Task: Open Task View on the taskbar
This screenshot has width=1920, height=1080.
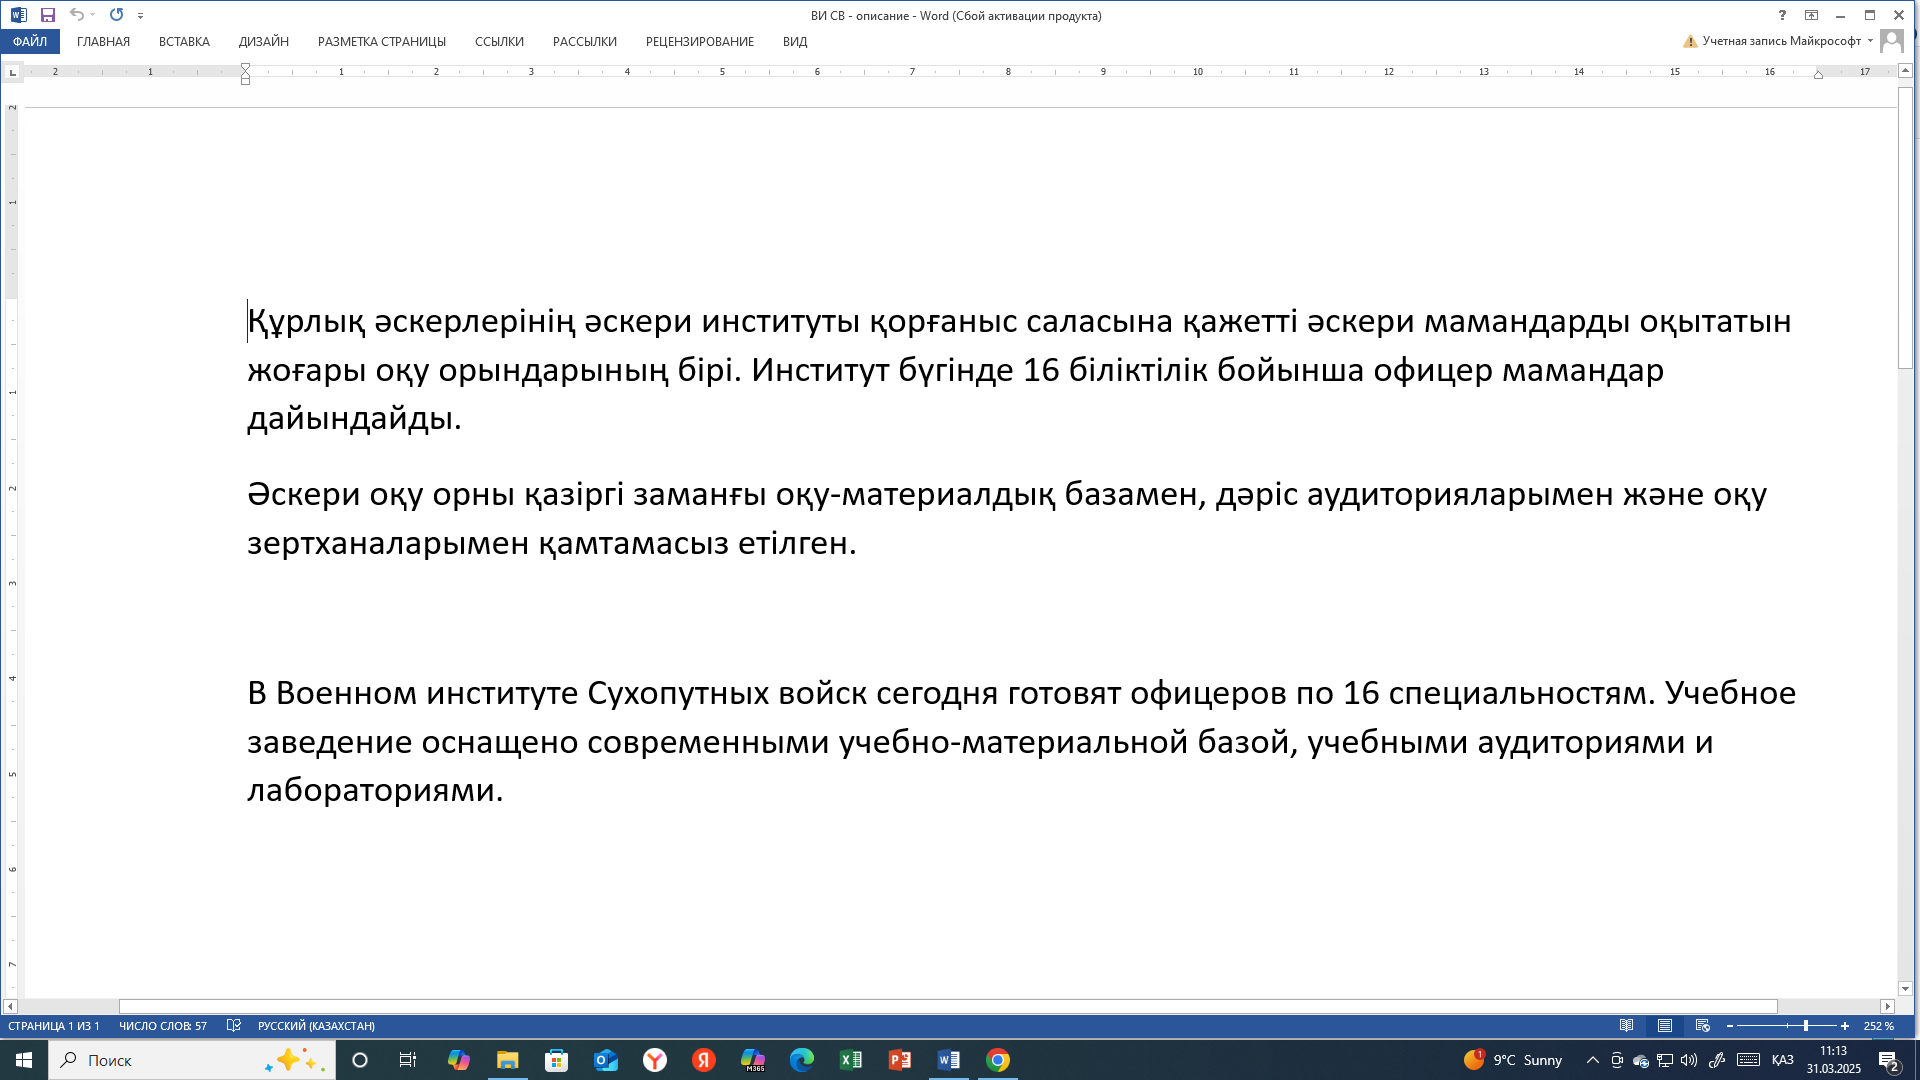Action: (x=408, y=1060)
